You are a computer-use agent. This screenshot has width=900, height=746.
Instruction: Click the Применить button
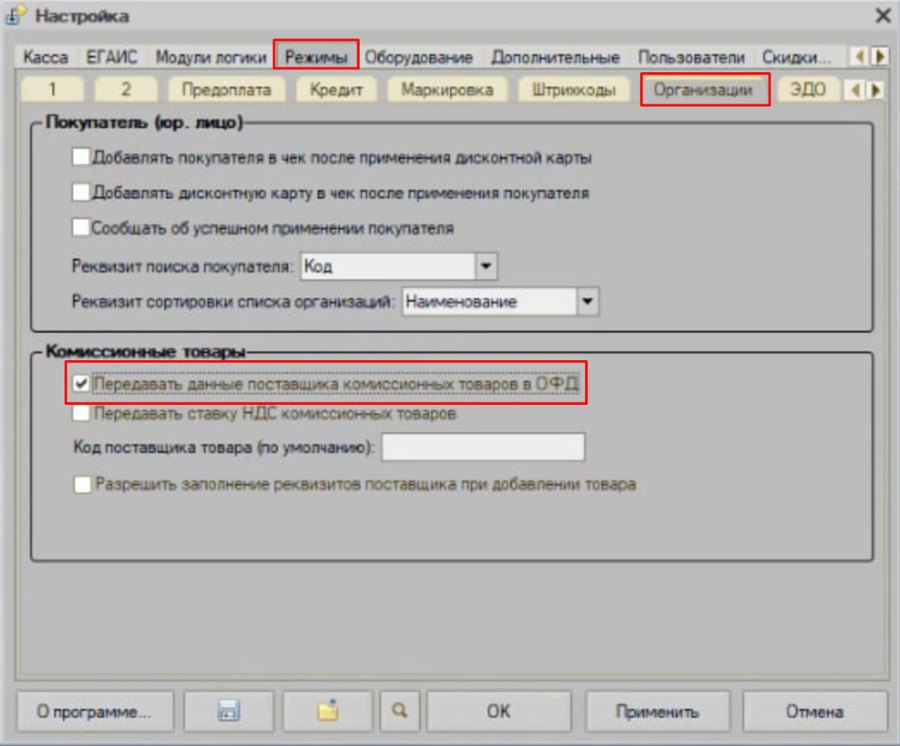658,711
